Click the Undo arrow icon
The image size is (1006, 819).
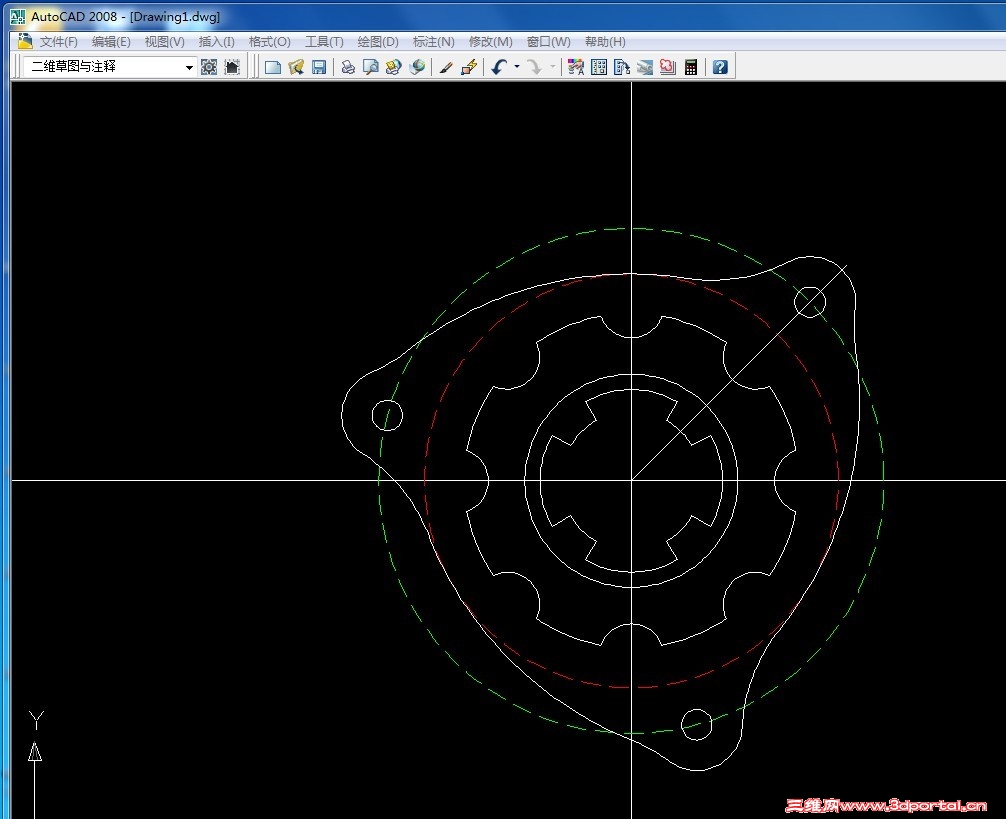tap(499, 67)
